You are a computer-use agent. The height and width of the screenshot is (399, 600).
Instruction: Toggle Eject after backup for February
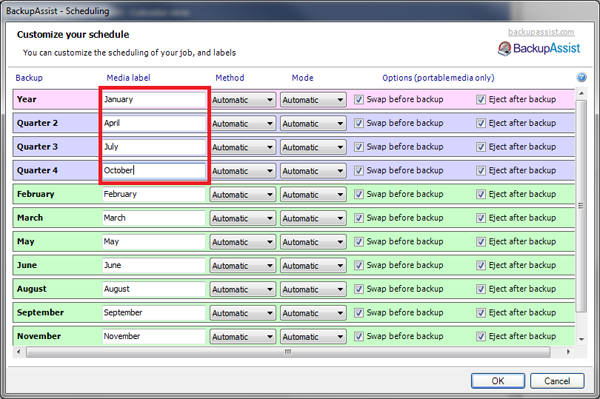[481, 194]
